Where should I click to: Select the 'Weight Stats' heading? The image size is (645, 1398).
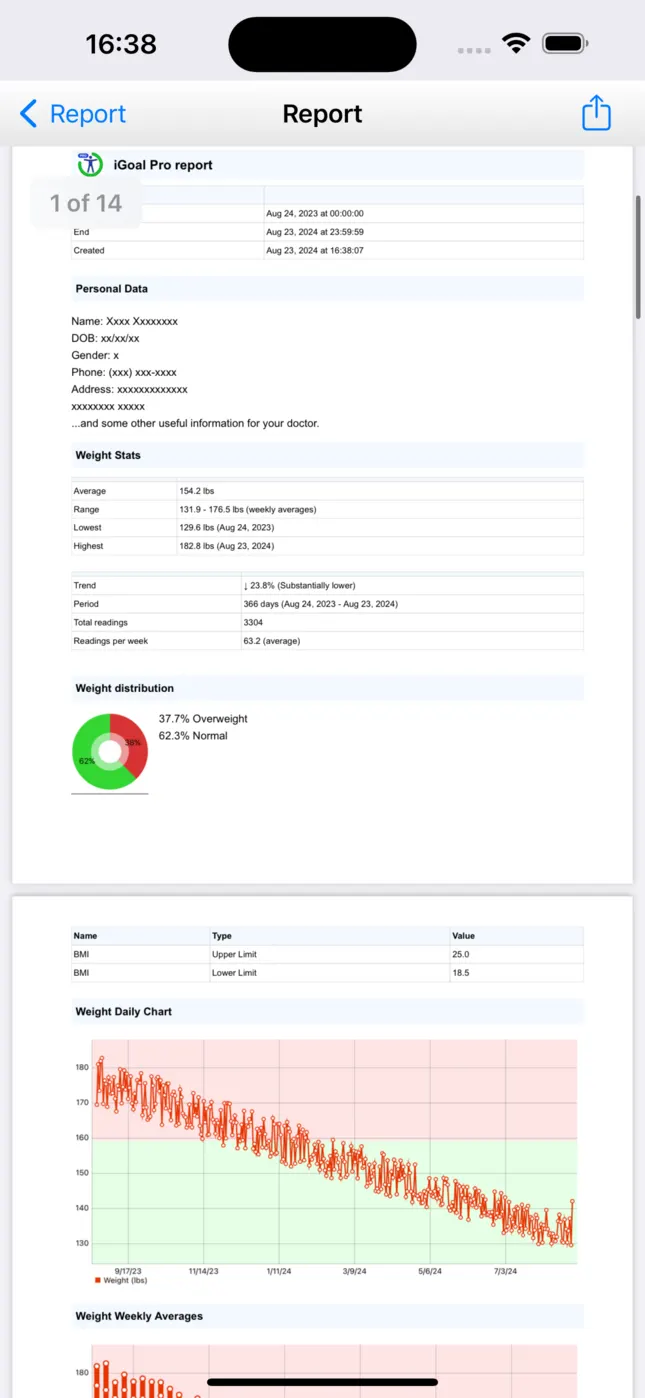coord(108,456)
